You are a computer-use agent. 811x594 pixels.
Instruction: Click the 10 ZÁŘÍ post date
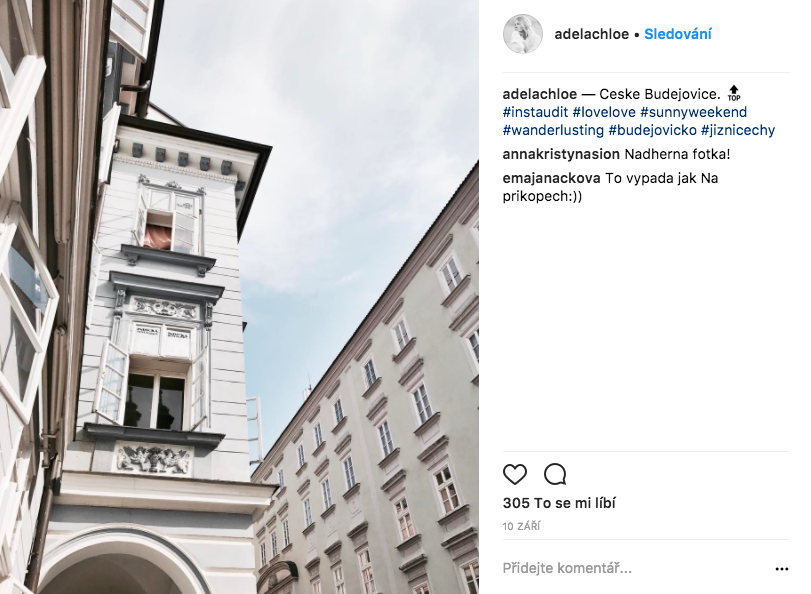click(521, 527)
